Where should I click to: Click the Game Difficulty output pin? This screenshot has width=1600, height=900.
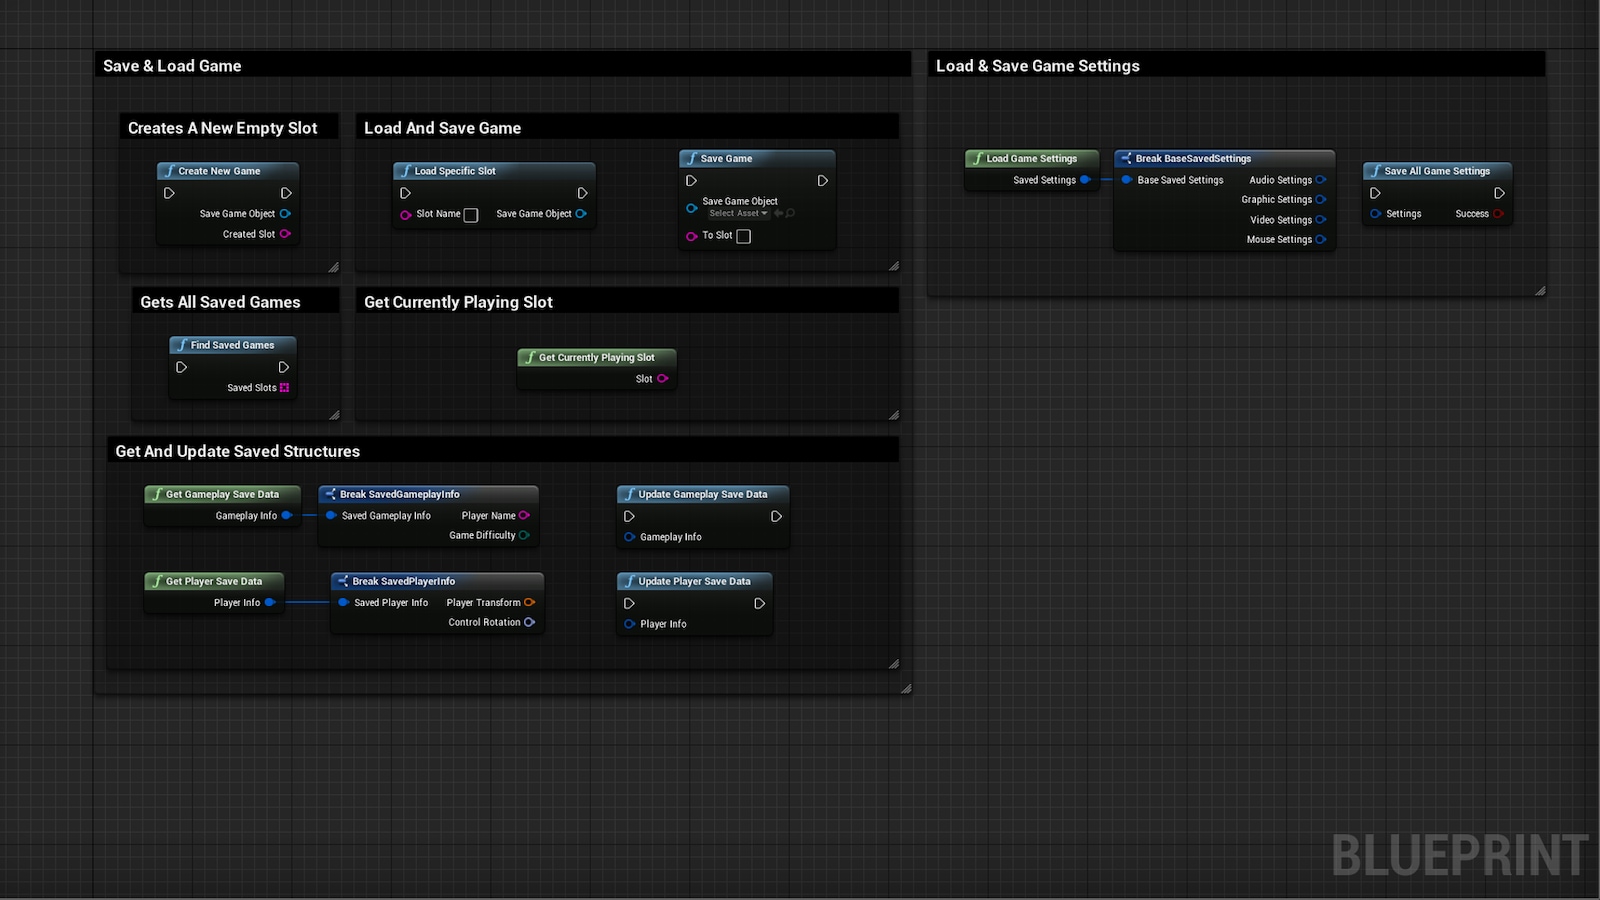click(524, 535)
